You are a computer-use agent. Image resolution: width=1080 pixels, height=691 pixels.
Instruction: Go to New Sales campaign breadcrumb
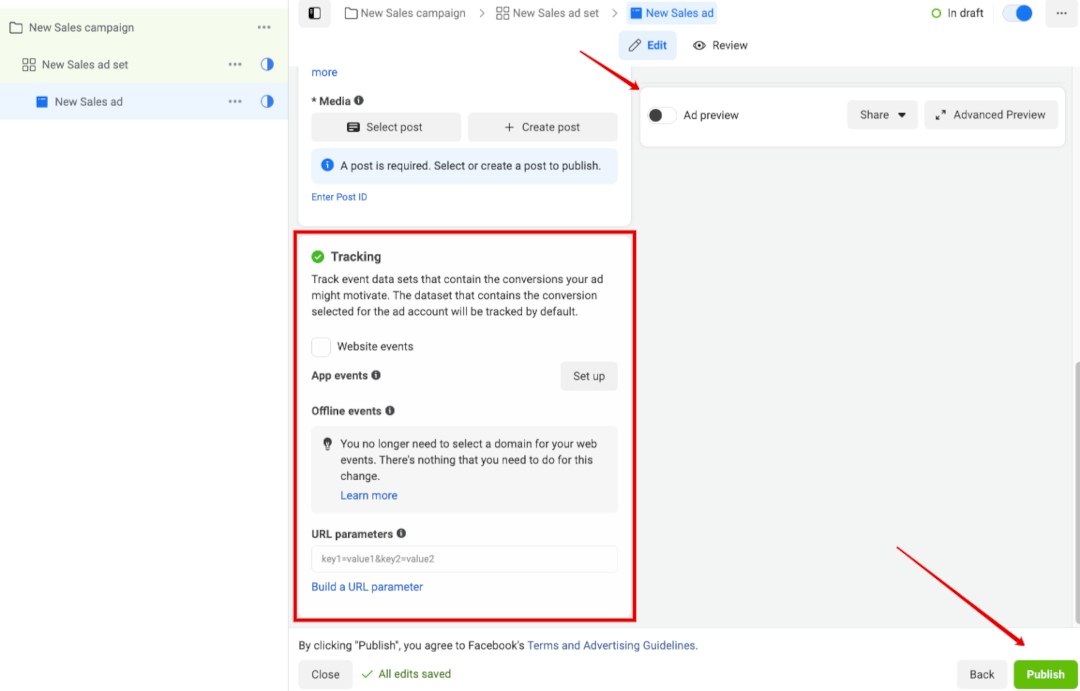tap(405, 13)
